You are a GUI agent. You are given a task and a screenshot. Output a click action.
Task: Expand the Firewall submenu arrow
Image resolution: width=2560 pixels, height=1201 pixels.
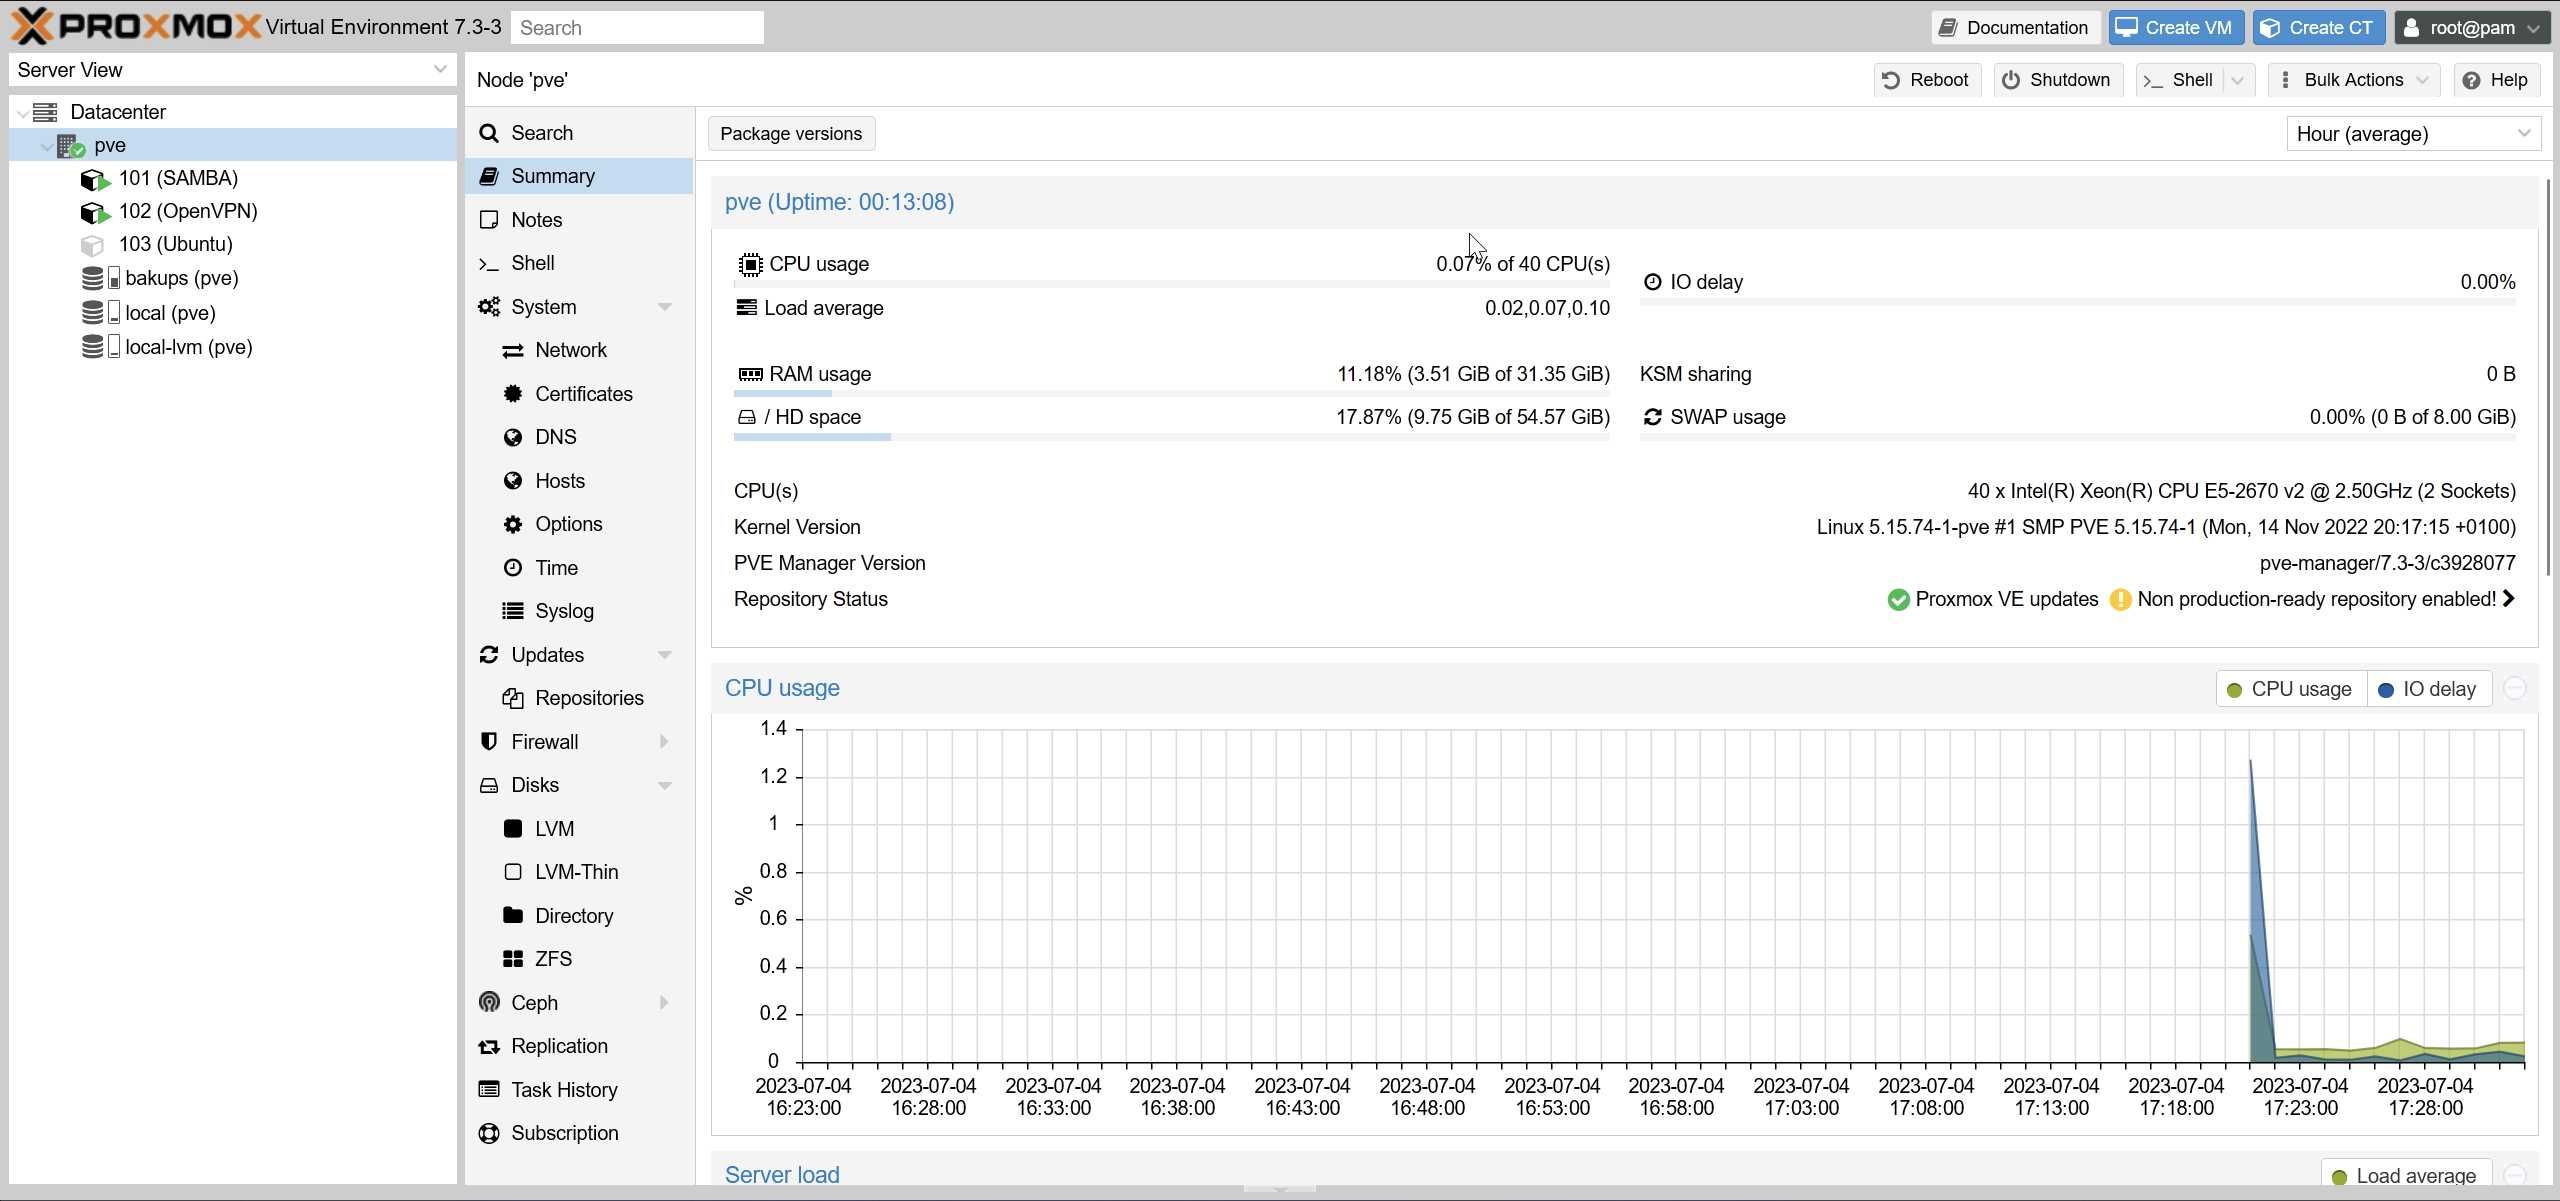tap(664, 742)
